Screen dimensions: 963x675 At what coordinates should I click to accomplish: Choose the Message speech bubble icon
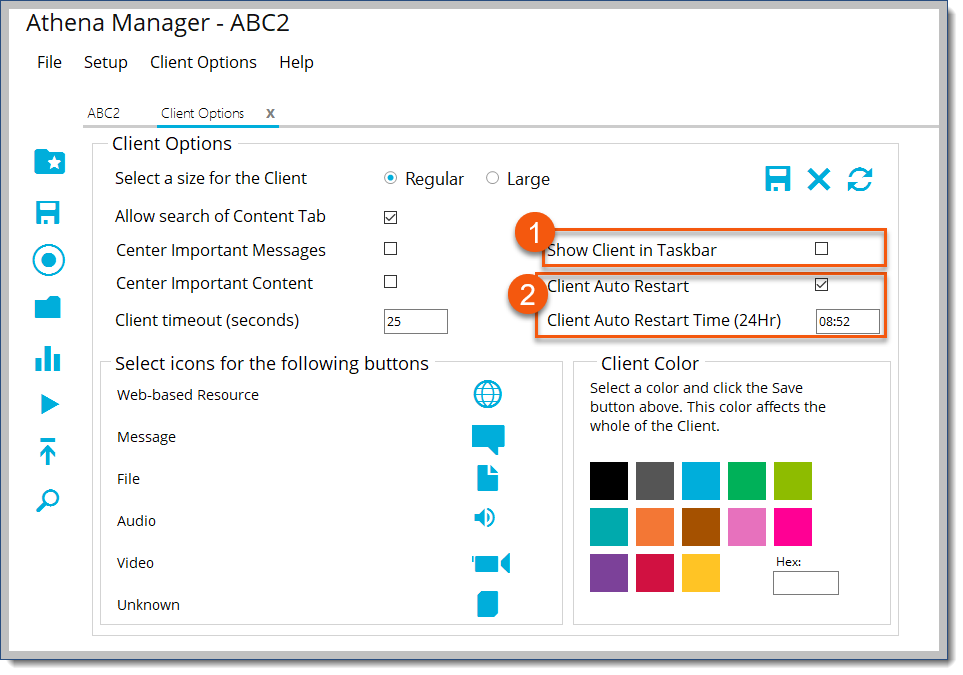(488, 439)
